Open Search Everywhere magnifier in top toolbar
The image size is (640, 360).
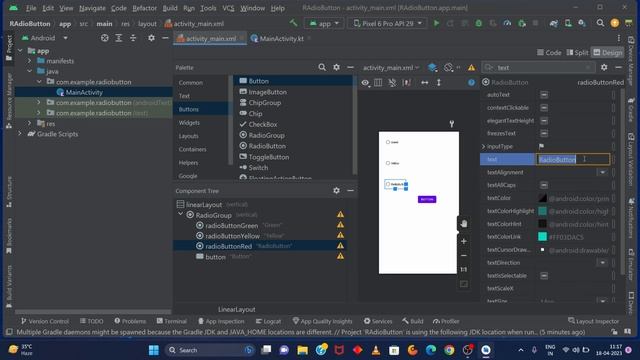(x=600, y=23)
